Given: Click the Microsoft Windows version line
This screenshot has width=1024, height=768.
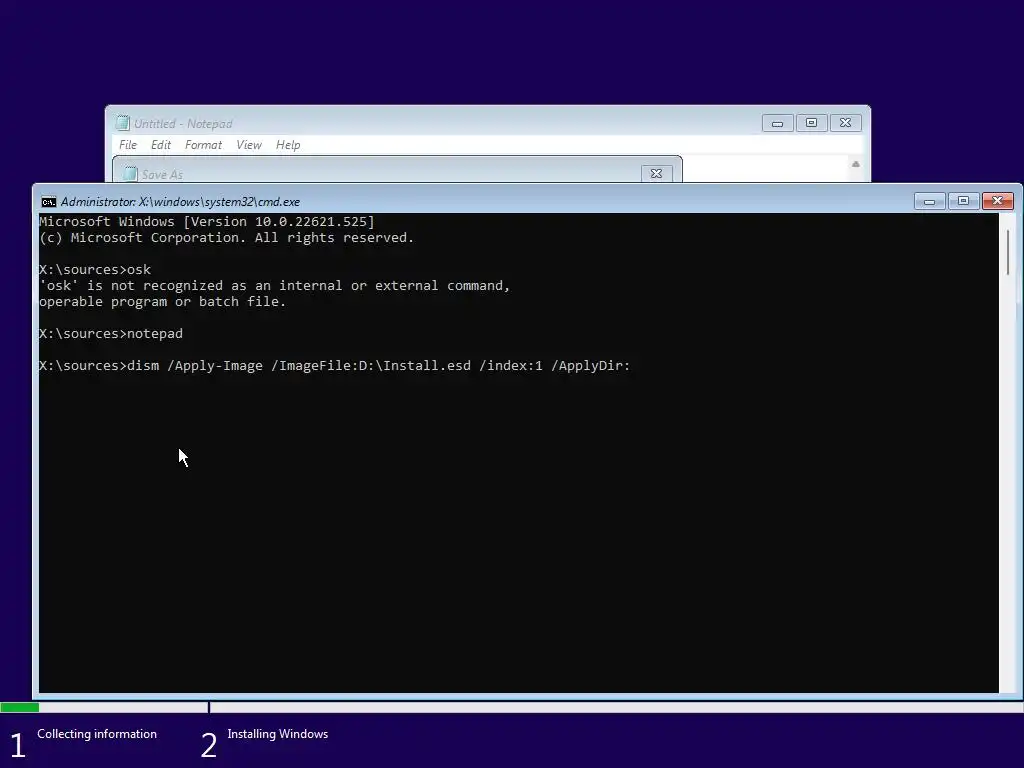Looking at the screenshot, I should pyautogui.click(x=207, y=222).
